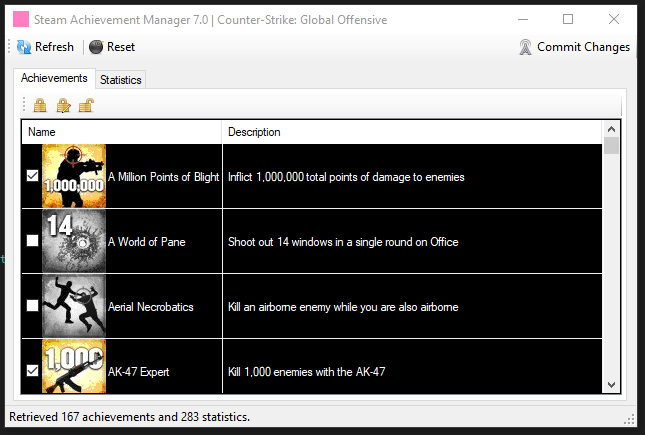The image size is (645, 435).
Task: Click the Reset bomb icon button
Action: click(112, 47)
